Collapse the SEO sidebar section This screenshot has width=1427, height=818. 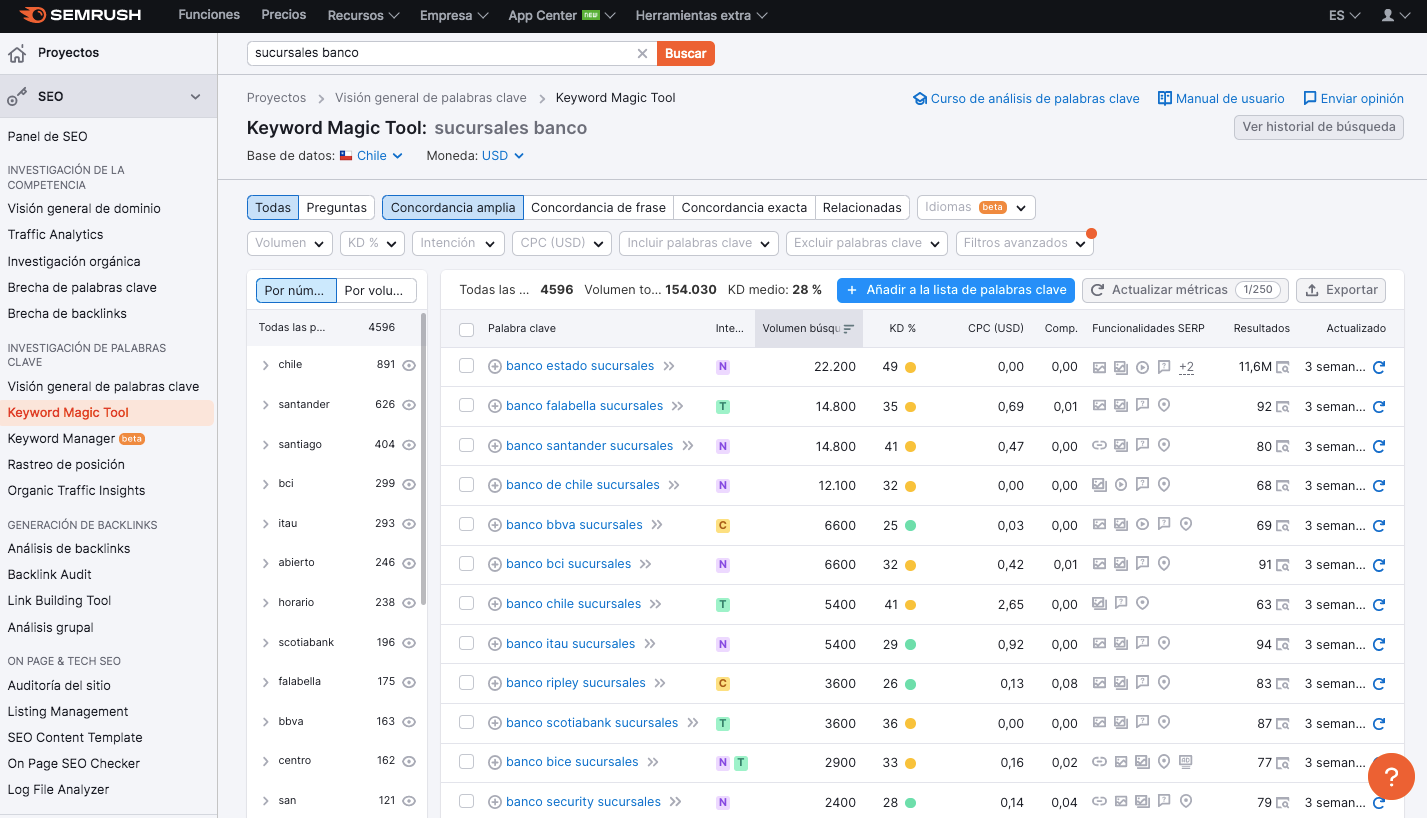coord(195,97)
